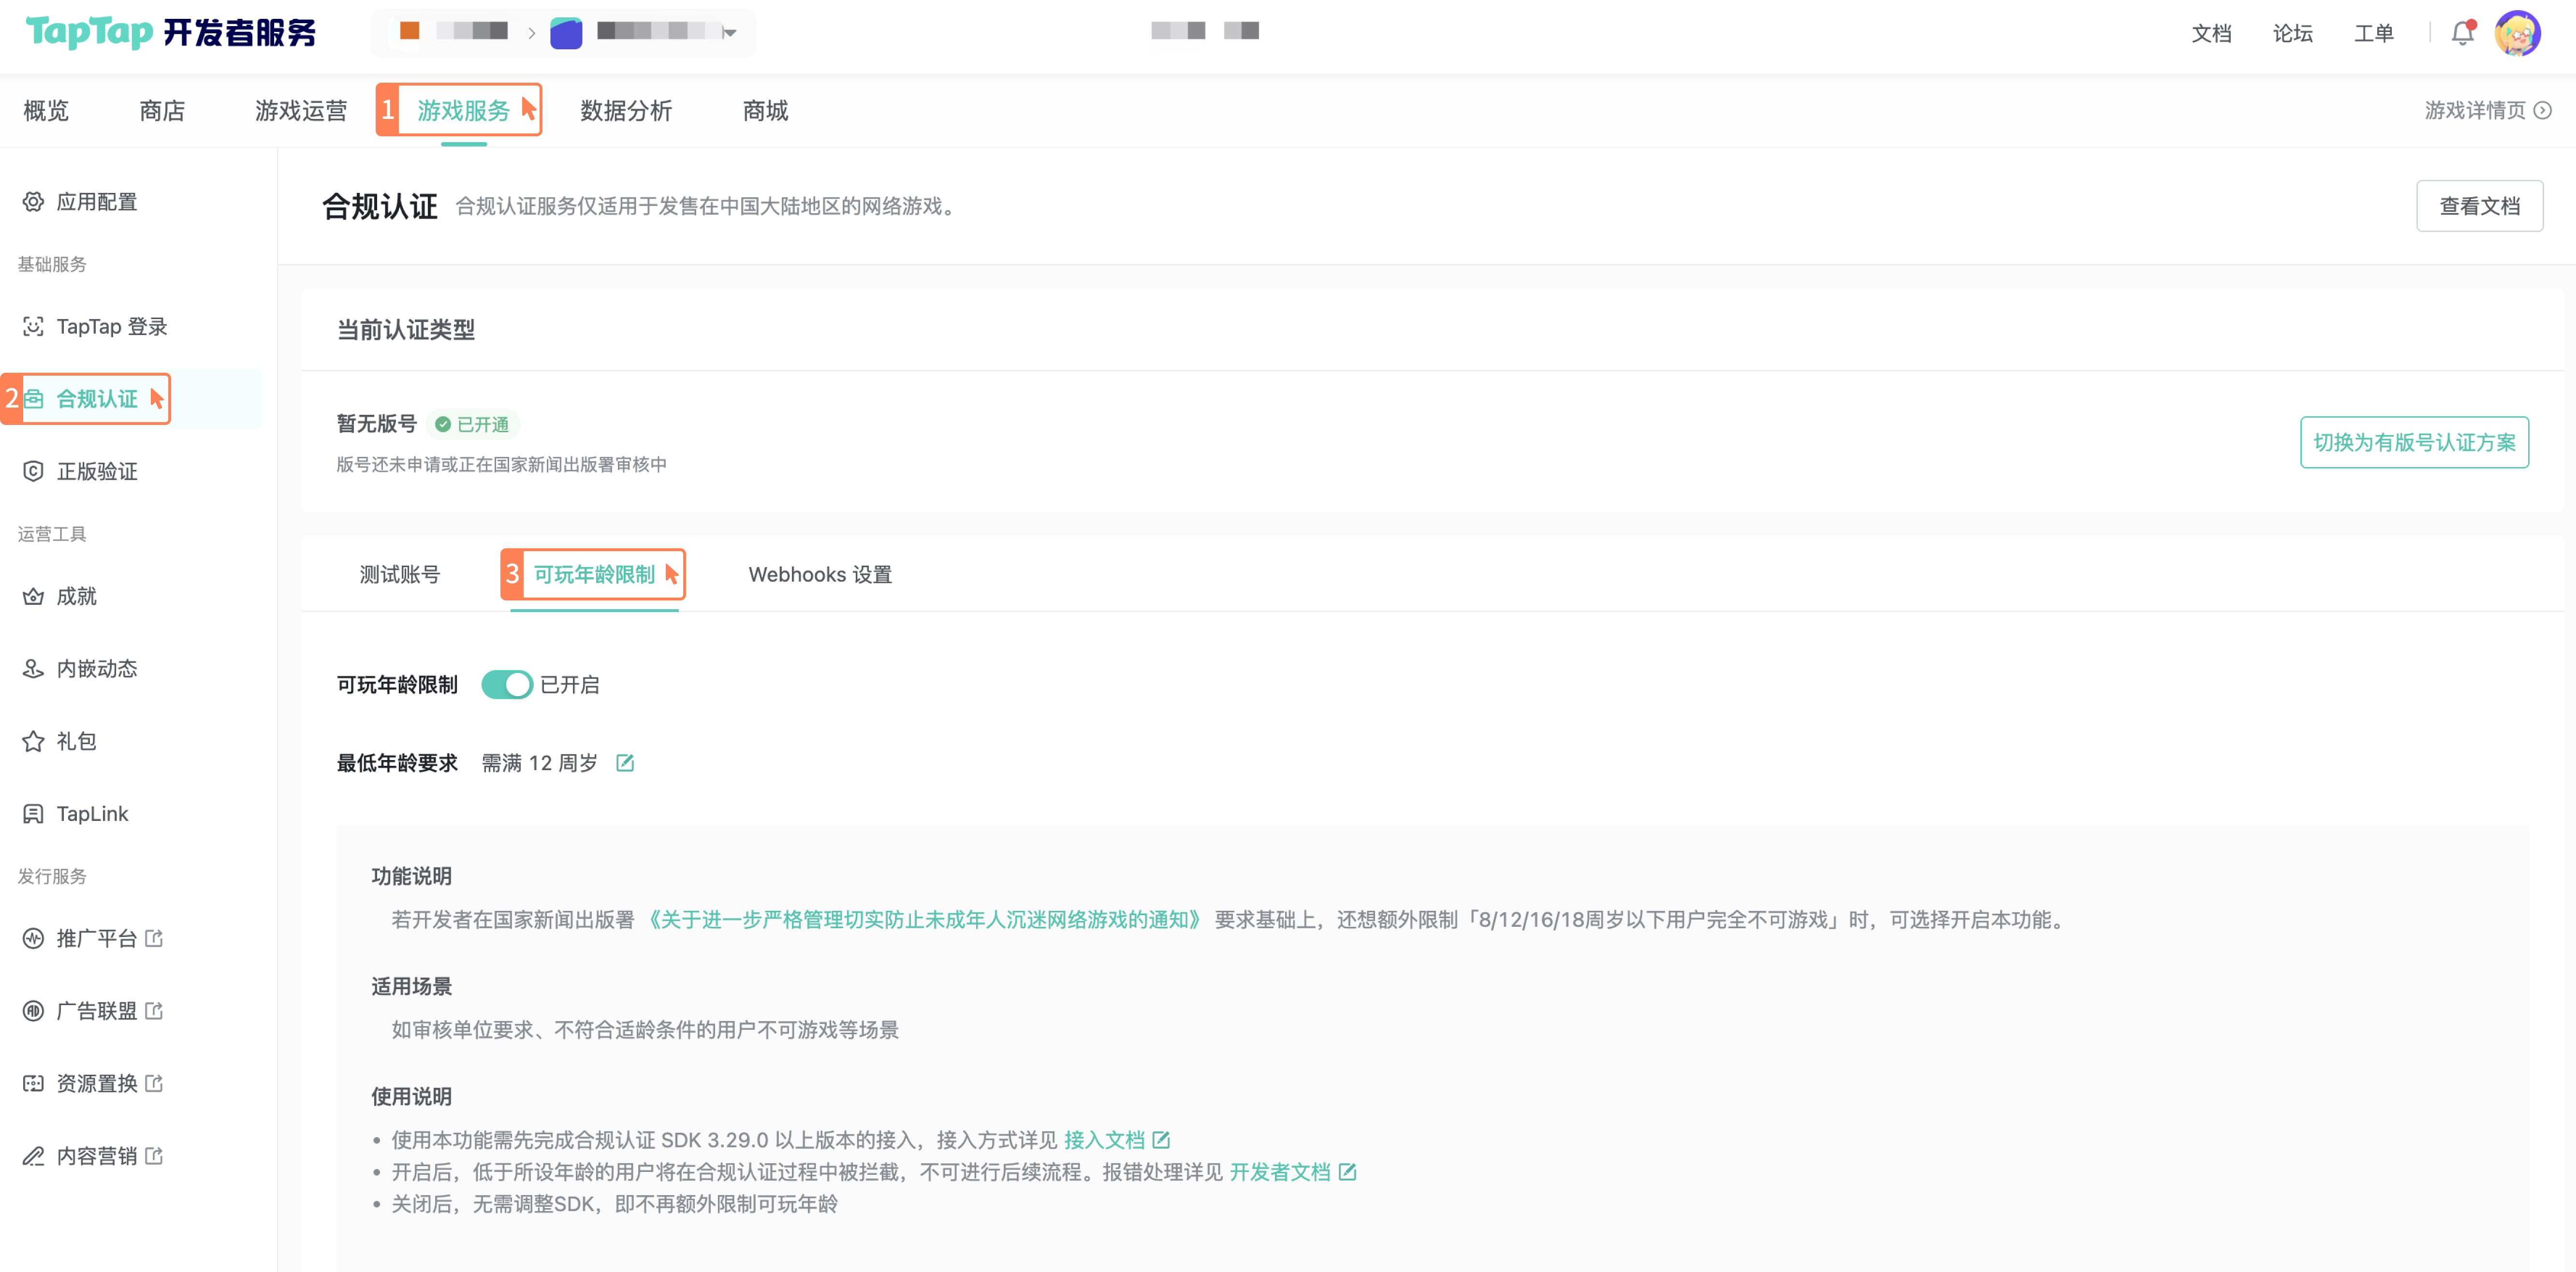The height and width of the screenshot is (1272, 2576).
Task: Click the 资源置换 icon
Action: (x=33, y=1084)
